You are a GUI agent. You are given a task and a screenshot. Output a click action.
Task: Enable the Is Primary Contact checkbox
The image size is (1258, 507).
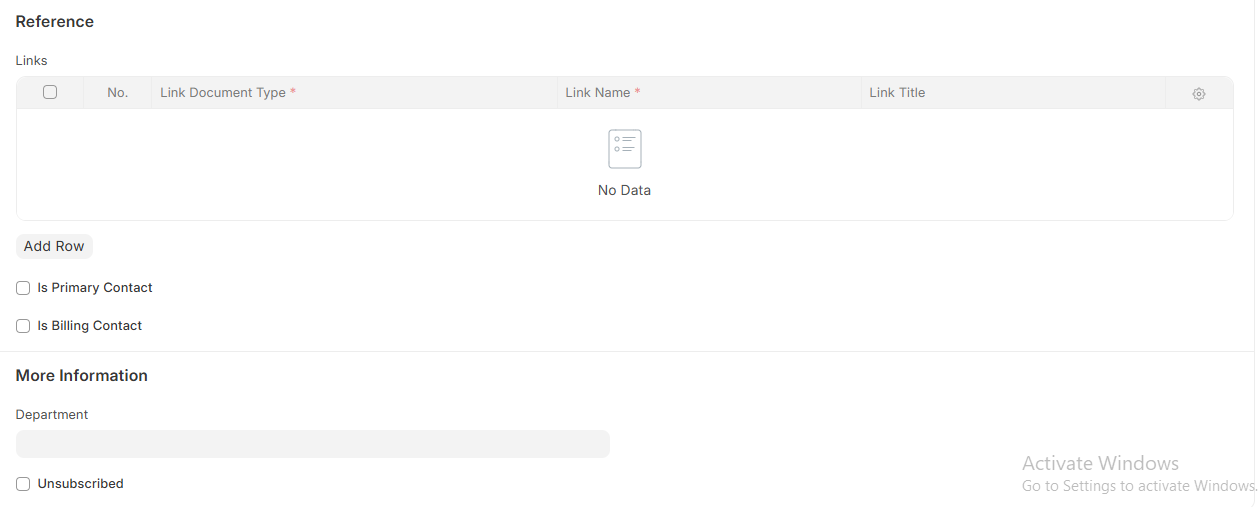(23, 288)
